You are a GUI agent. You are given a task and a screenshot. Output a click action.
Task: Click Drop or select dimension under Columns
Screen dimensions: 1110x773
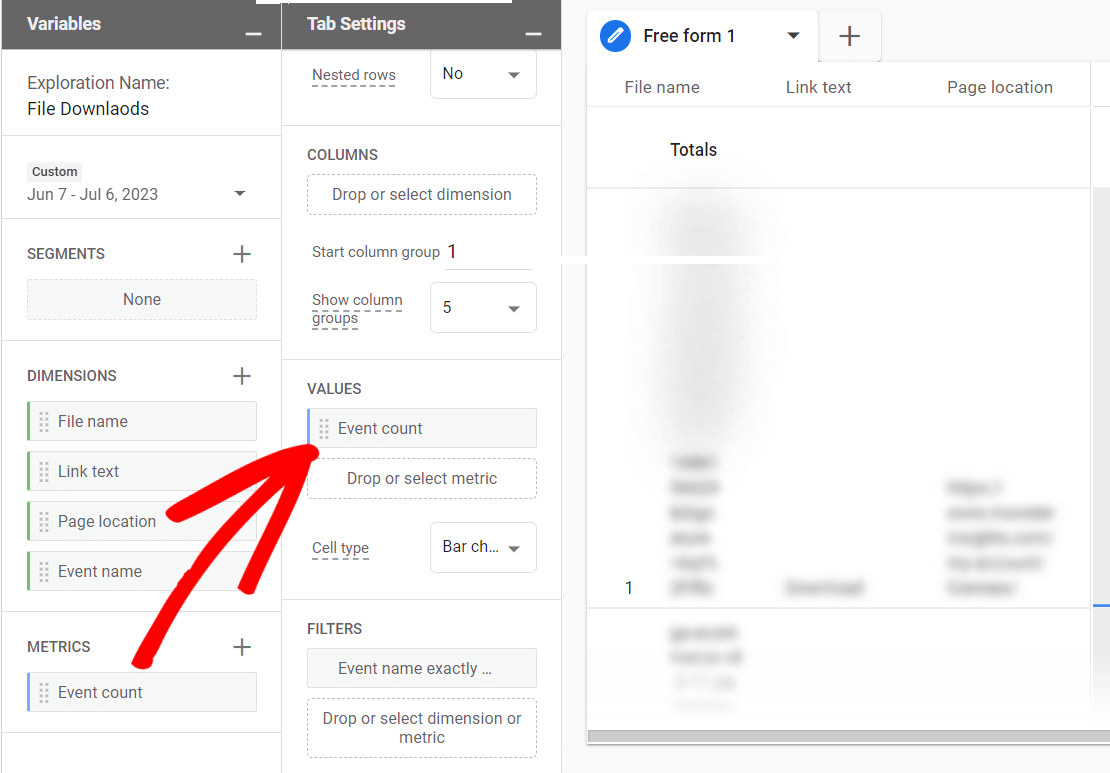[421, 195]
